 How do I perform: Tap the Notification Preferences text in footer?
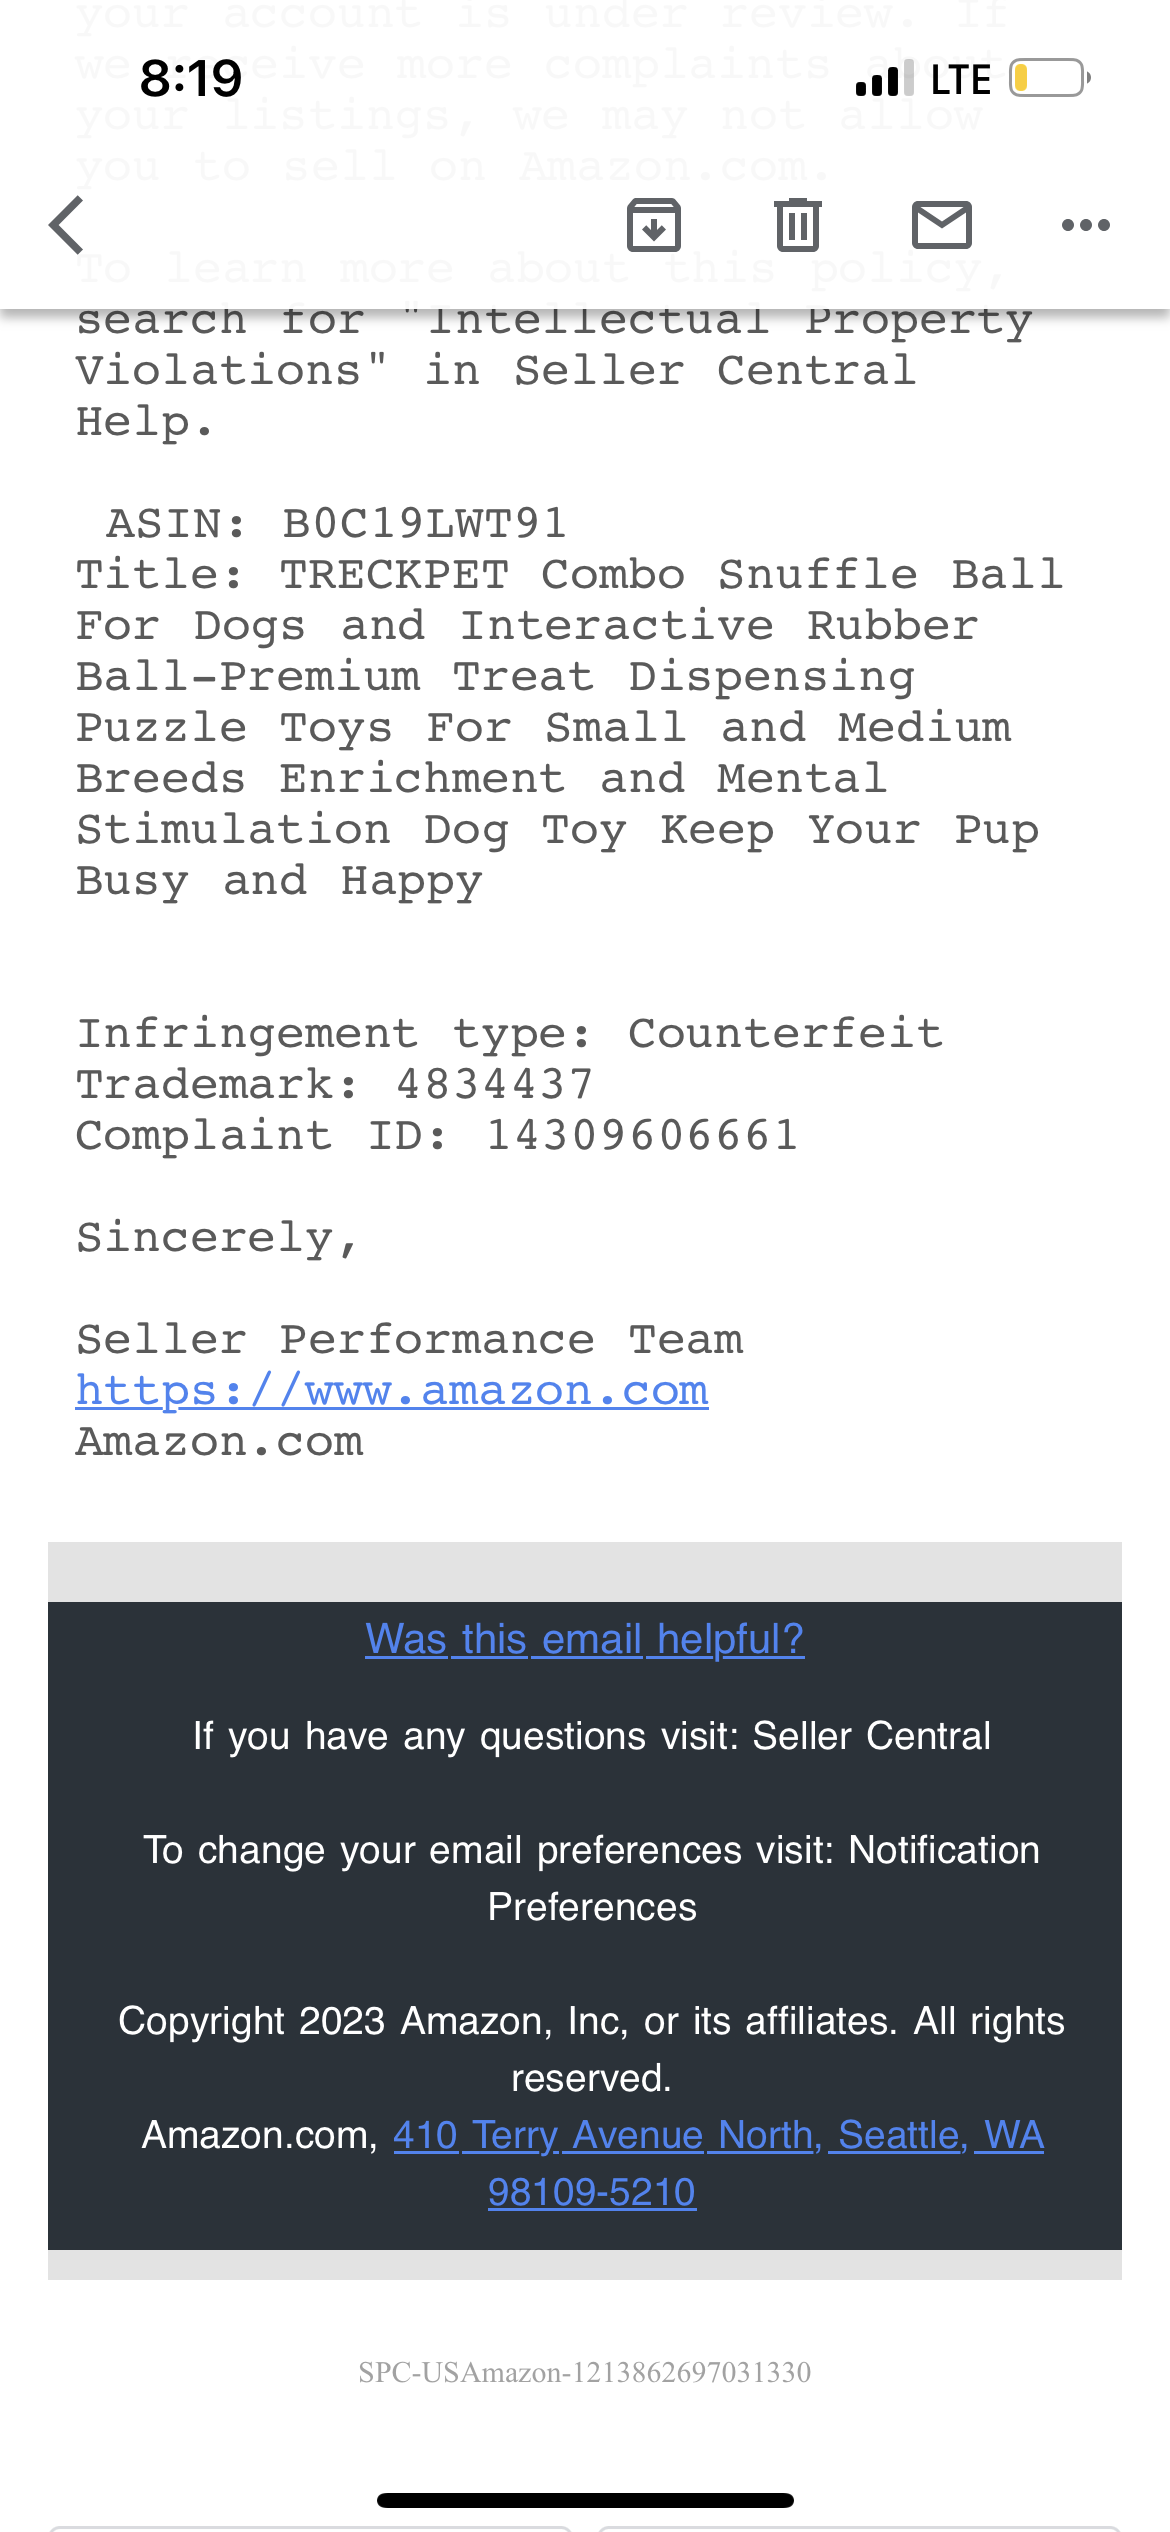coord(592,1878)
